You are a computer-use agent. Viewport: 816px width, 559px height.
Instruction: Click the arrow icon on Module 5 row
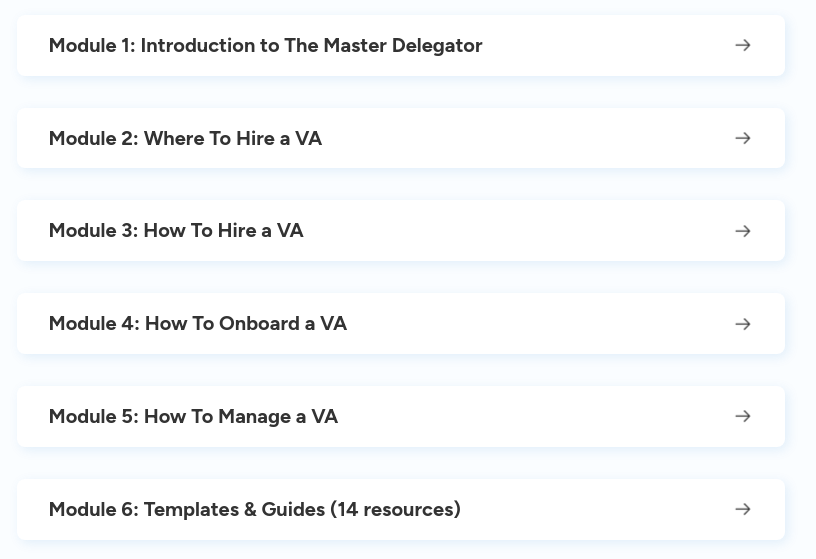[x=743, y=416]
